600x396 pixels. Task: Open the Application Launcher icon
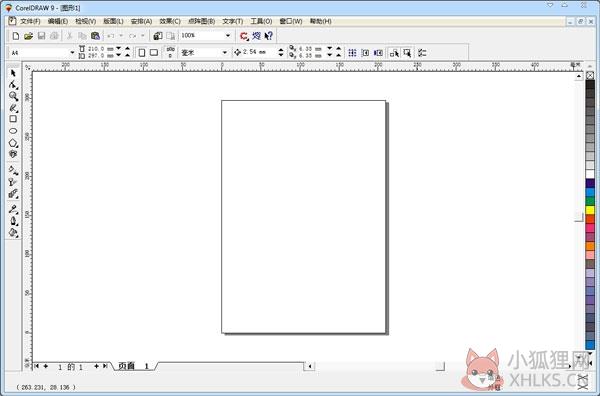pos(244,36)
